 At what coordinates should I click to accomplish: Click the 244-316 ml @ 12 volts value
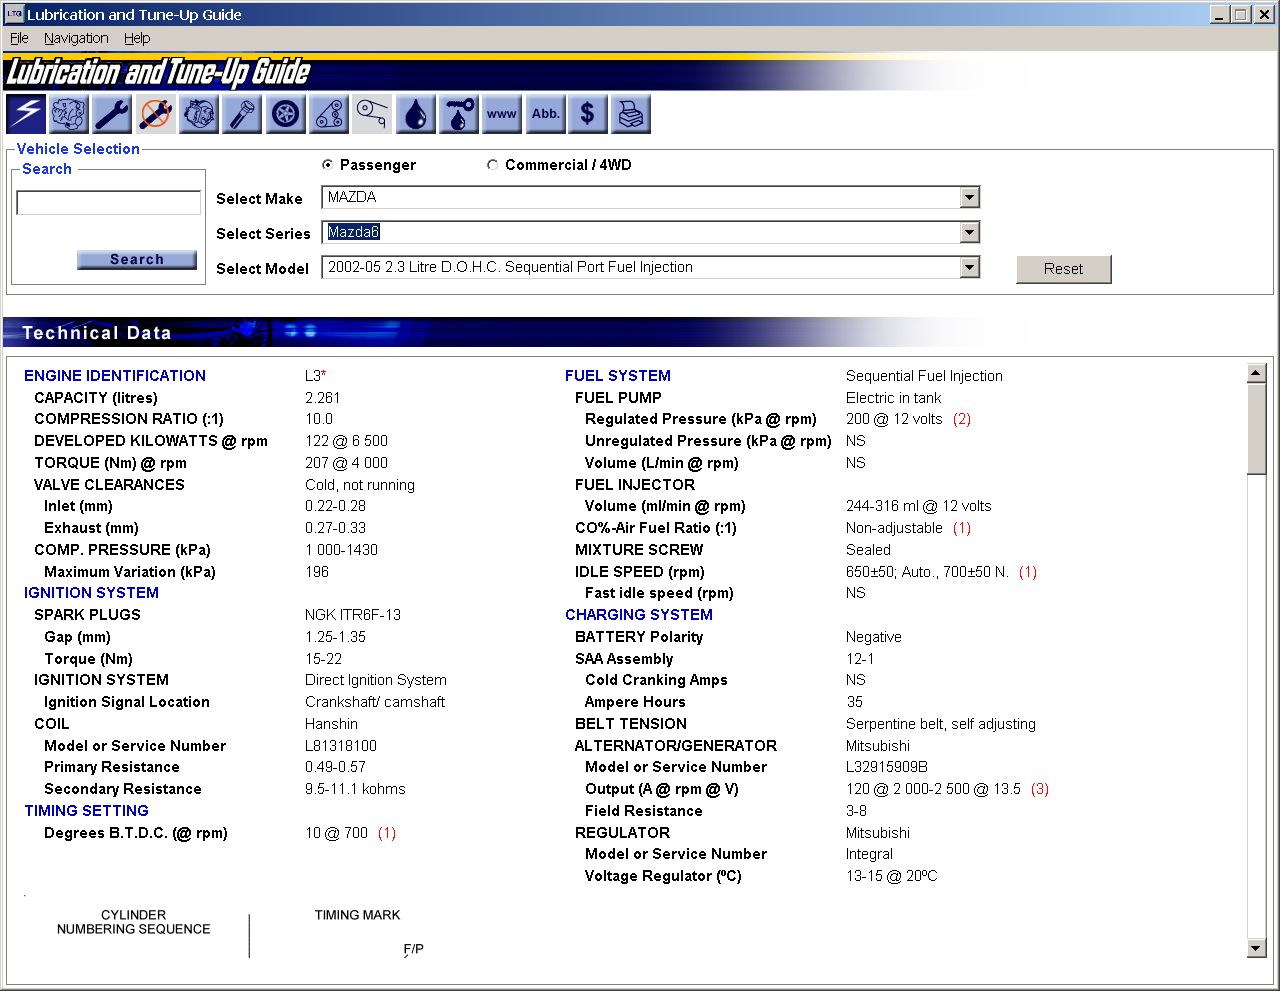coord(919,506)
